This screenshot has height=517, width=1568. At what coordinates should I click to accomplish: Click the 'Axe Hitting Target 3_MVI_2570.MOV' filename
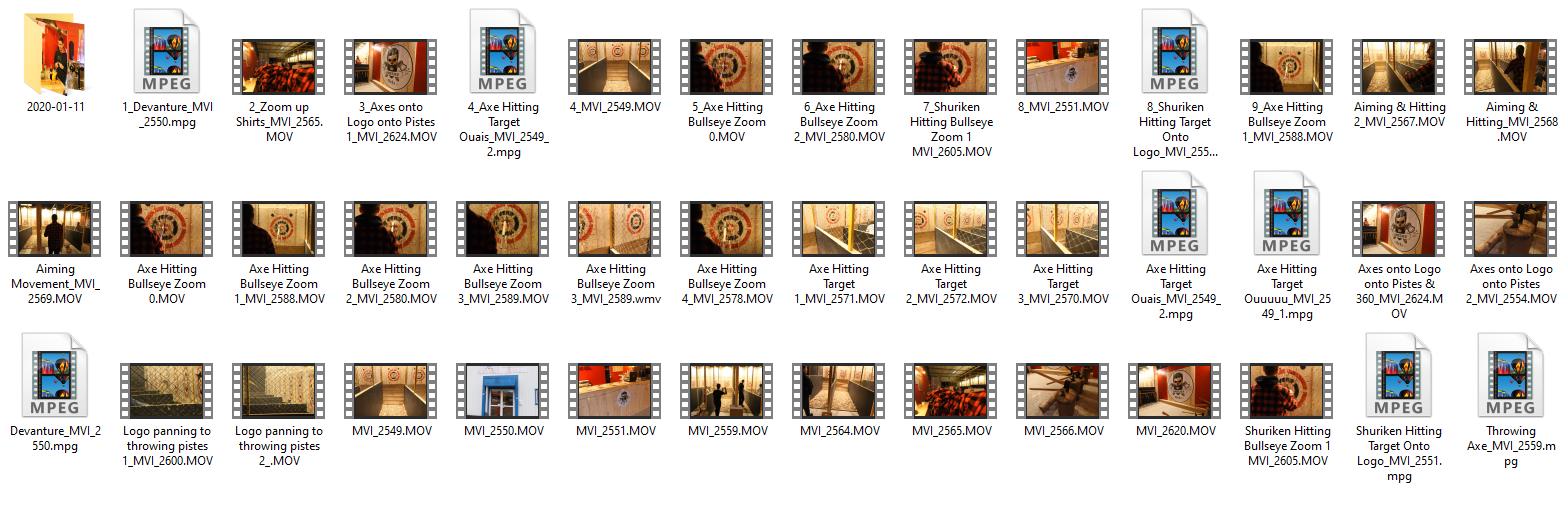(1063, 284)
